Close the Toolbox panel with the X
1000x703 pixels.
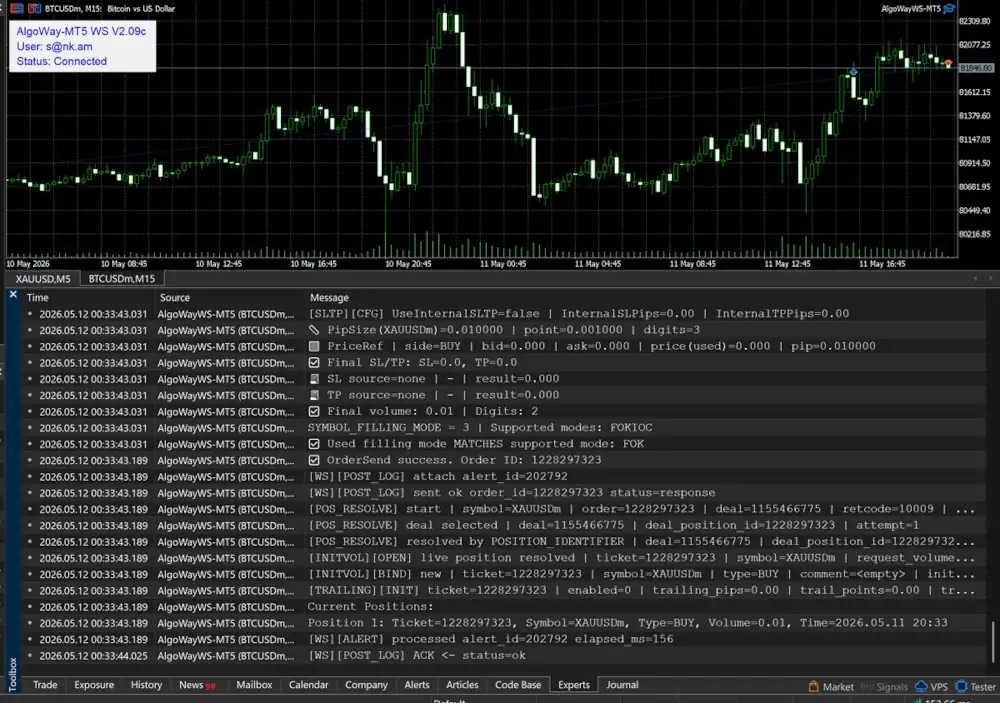tap(13, 294)
